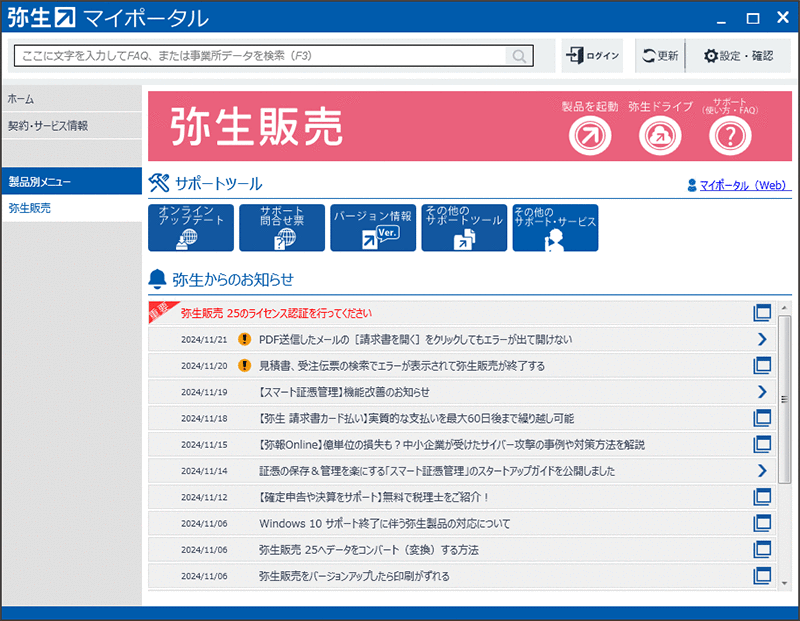Screen dimensions: 800x621
Task: Click the ログイン button
Action: click(592, 56)
